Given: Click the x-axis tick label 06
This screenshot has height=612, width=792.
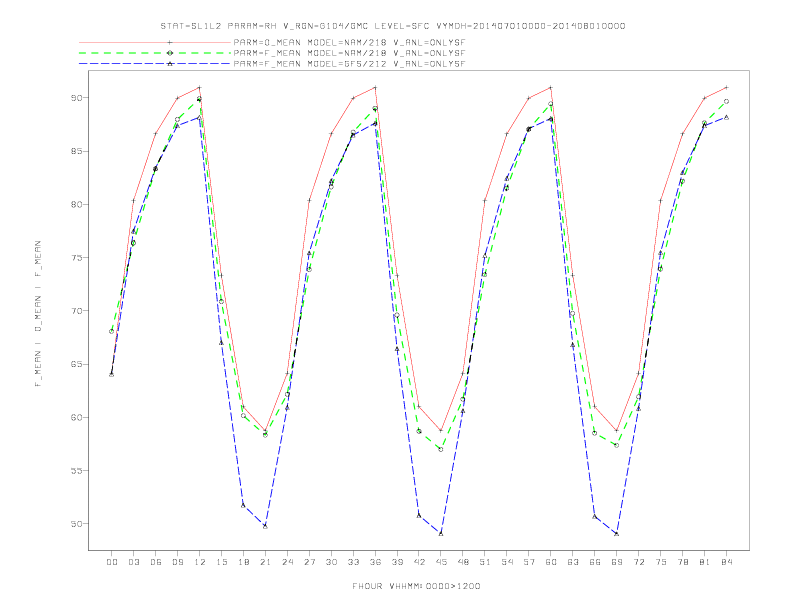Looking at the screenshot, I should (x=156, y=562).
